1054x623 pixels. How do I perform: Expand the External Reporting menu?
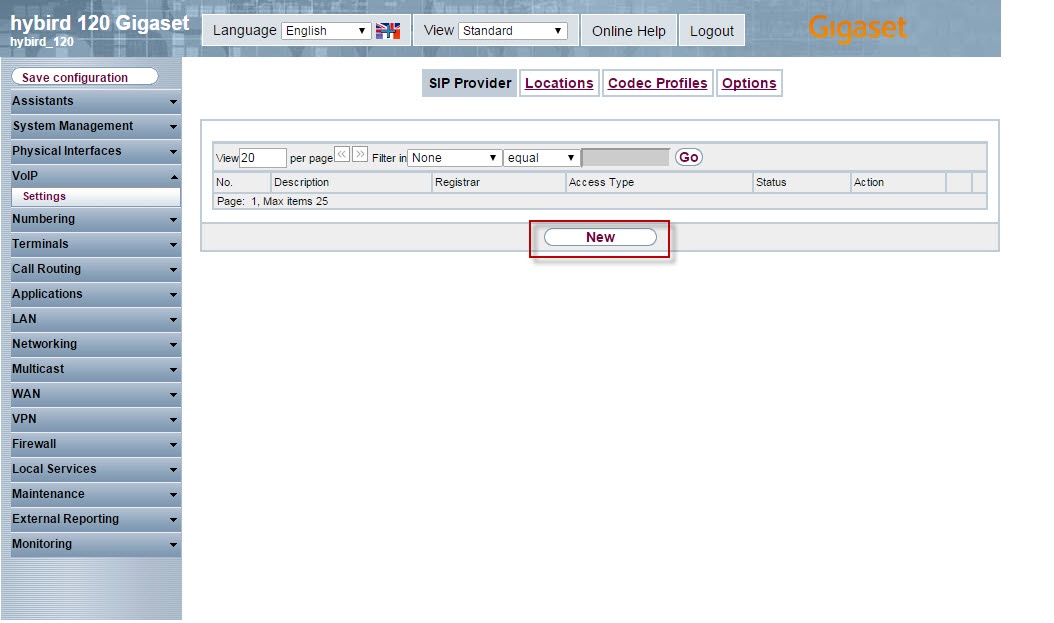click(x=95, y=519)
